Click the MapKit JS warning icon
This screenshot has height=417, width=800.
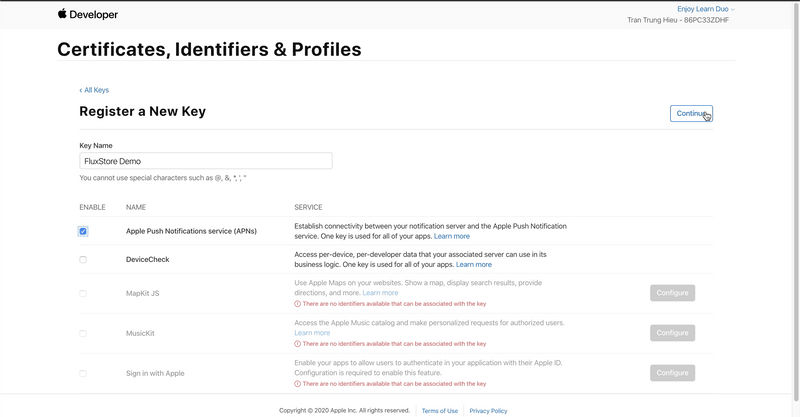coord(297,304)
